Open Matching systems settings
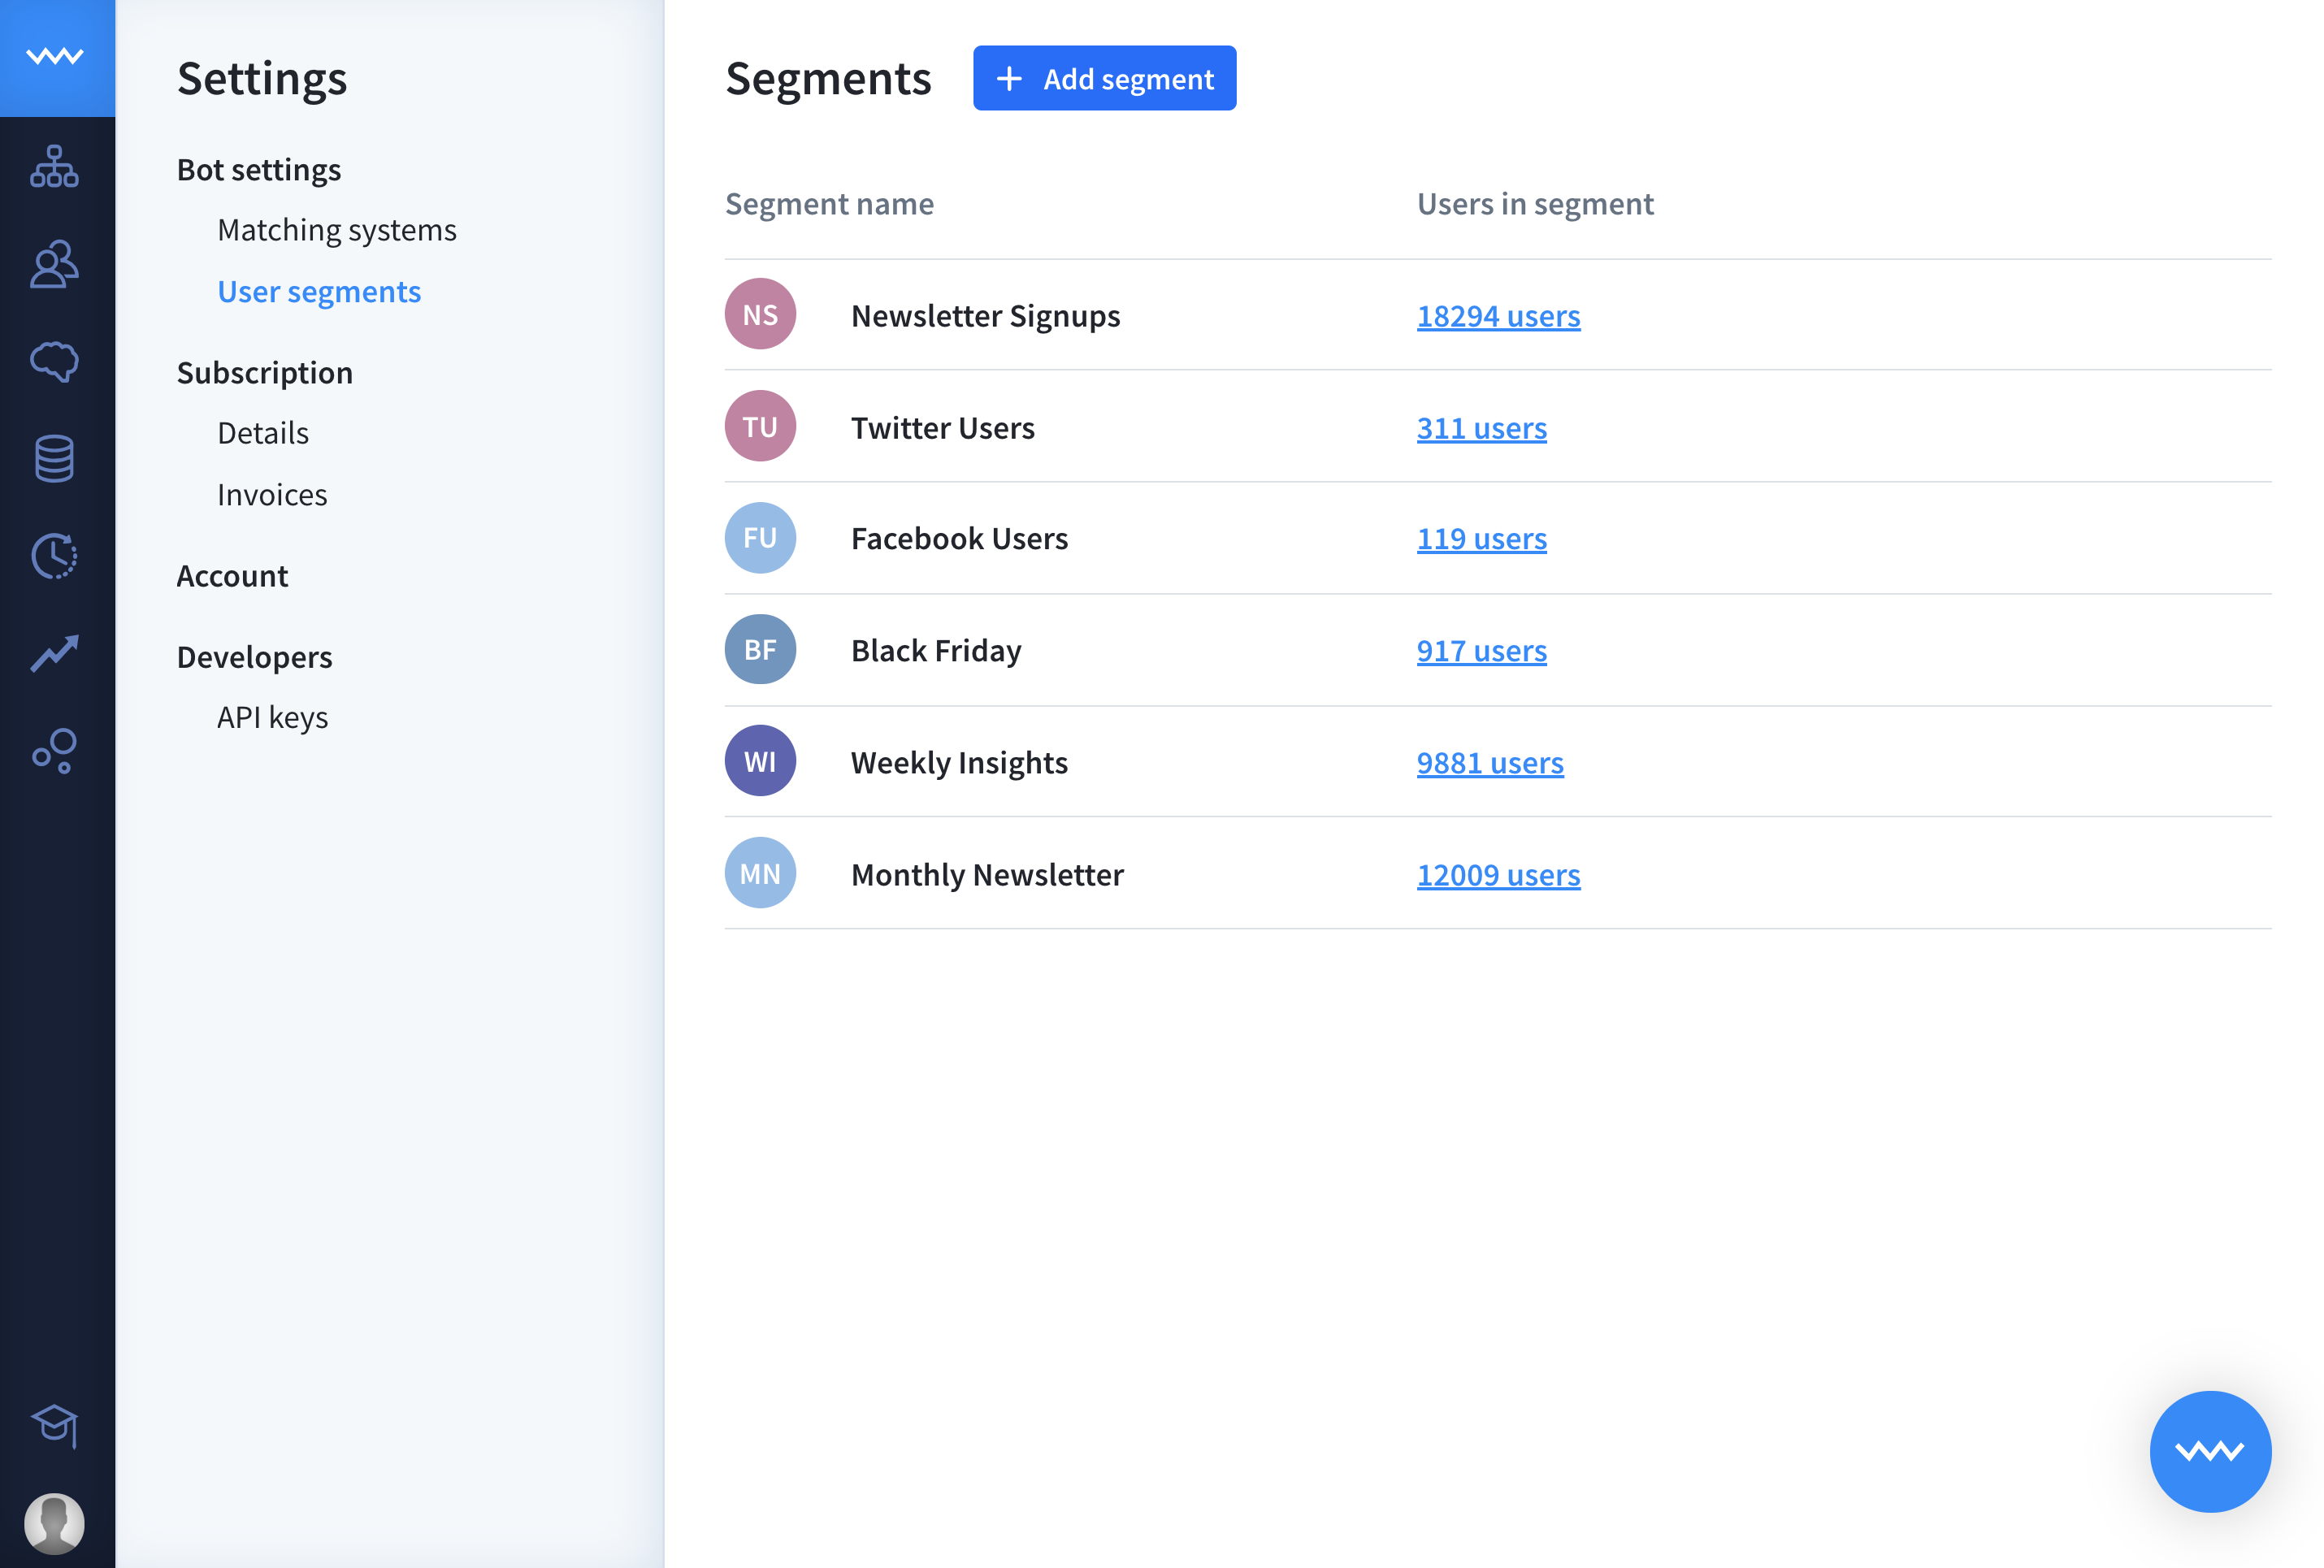This screenshot has width=2324, height=1568. point(337,229)
